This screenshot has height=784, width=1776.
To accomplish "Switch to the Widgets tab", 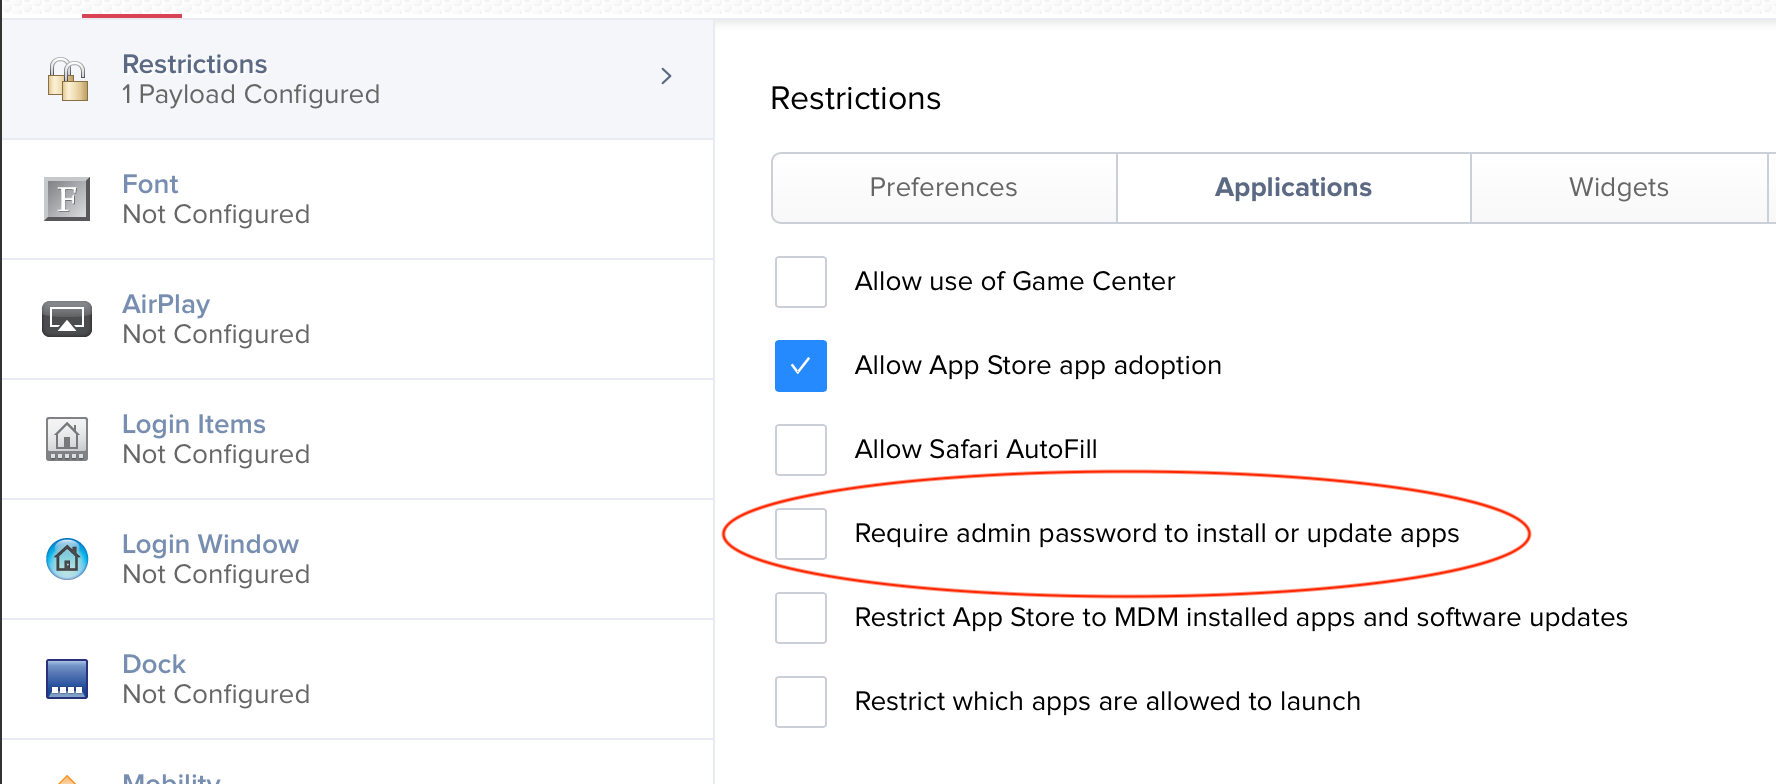I will (1619, 188).
